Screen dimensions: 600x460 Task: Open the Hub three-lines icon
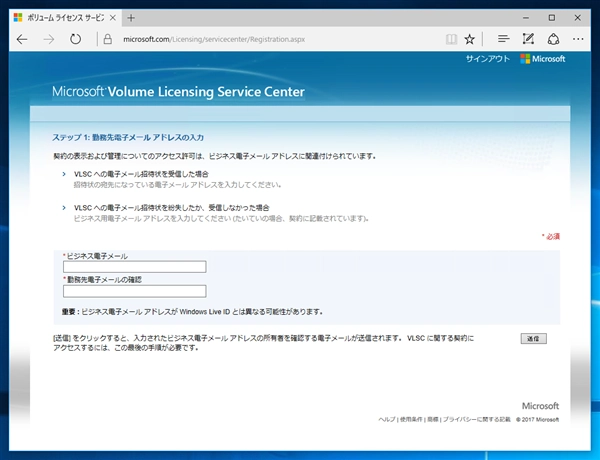click(503, 39)
